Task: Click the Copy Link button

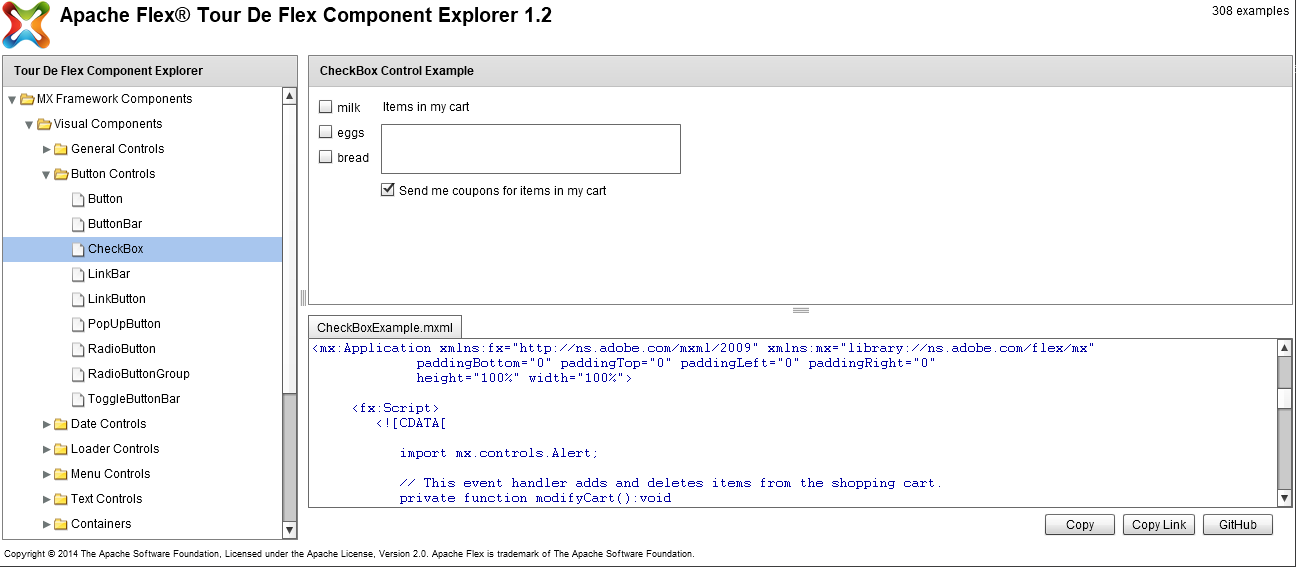Action: pyautogui.click(x=1159, y=525)
